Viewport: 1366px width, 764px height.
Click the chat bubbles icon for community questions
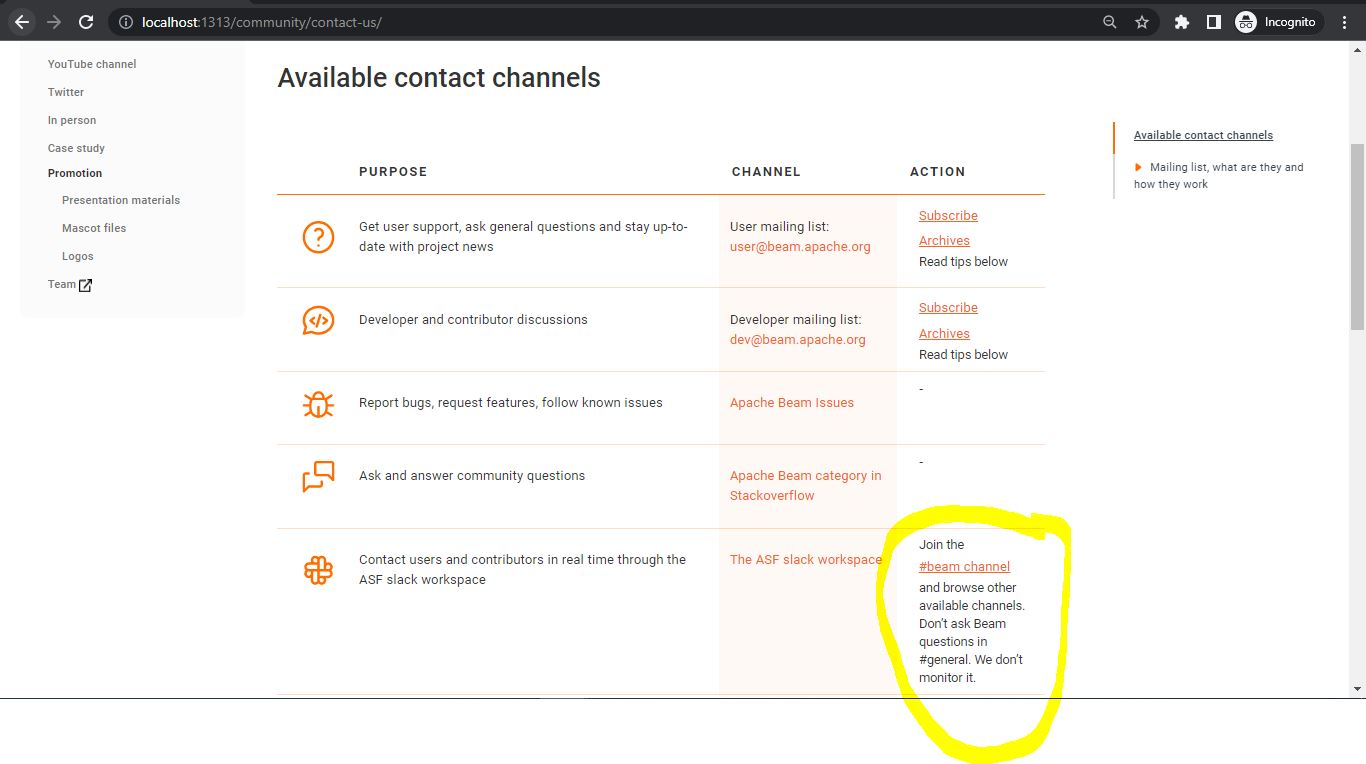[318, 476]
